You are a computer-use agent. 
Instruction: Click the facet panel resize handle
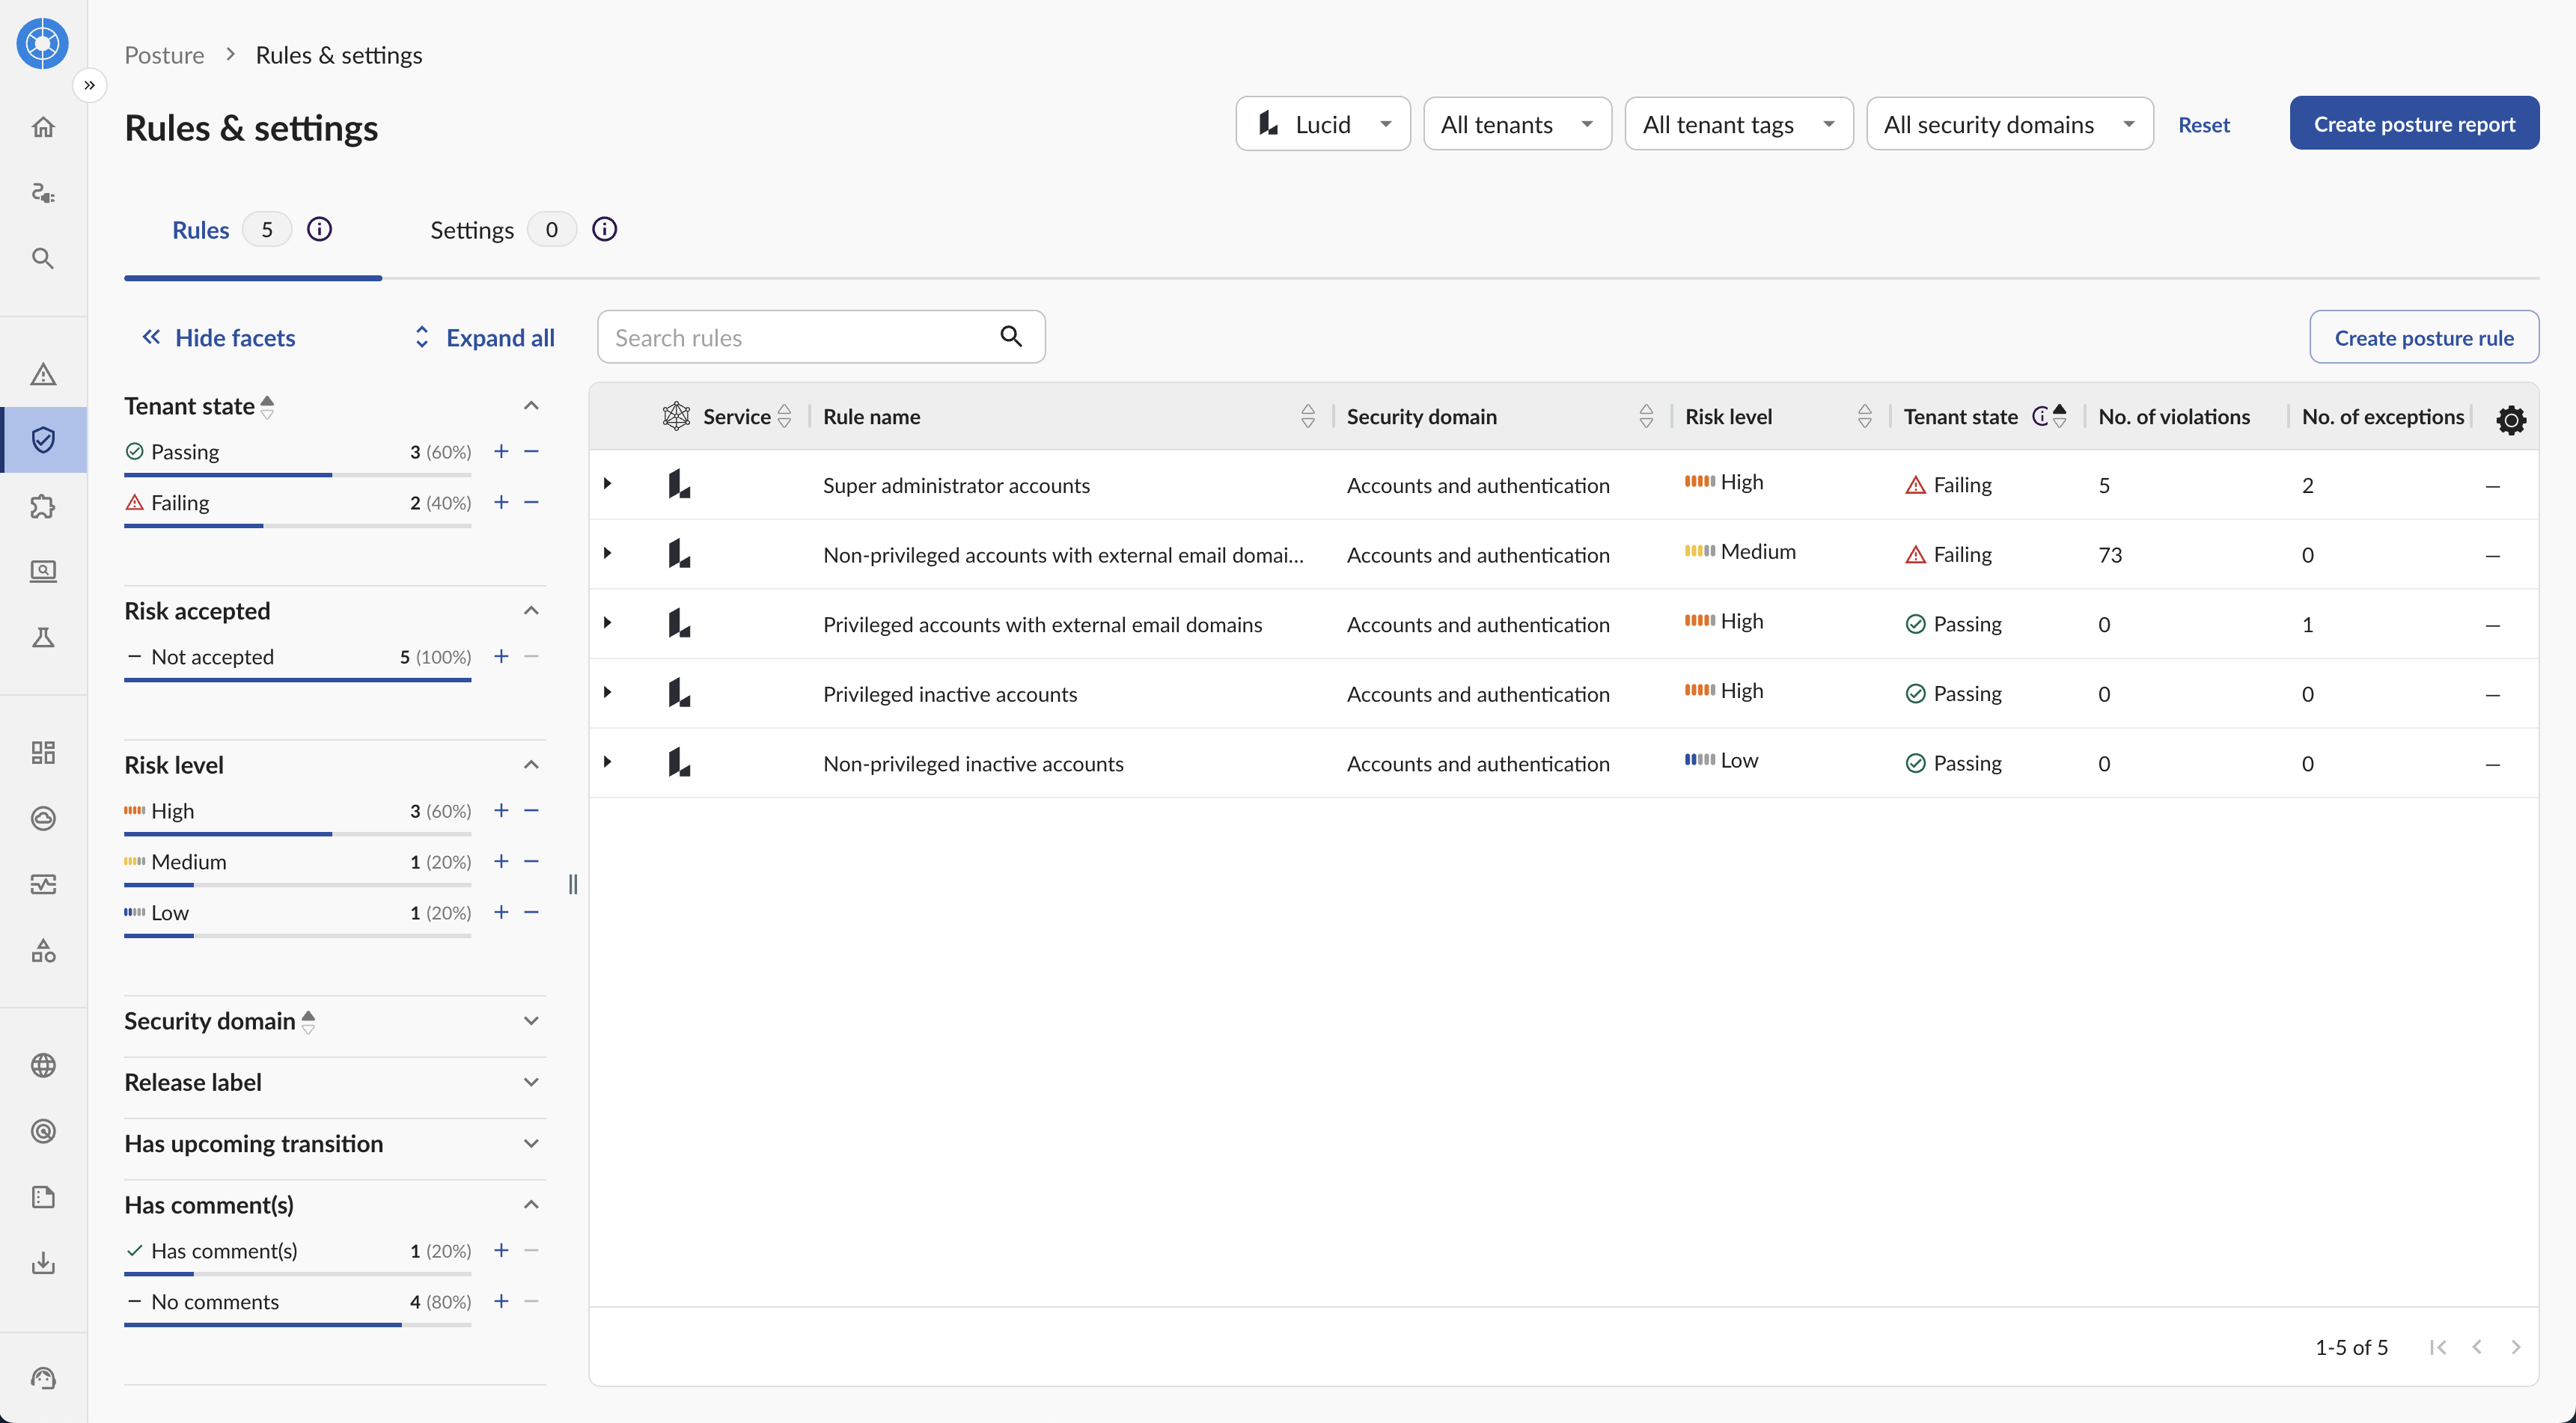coord(572,884)
